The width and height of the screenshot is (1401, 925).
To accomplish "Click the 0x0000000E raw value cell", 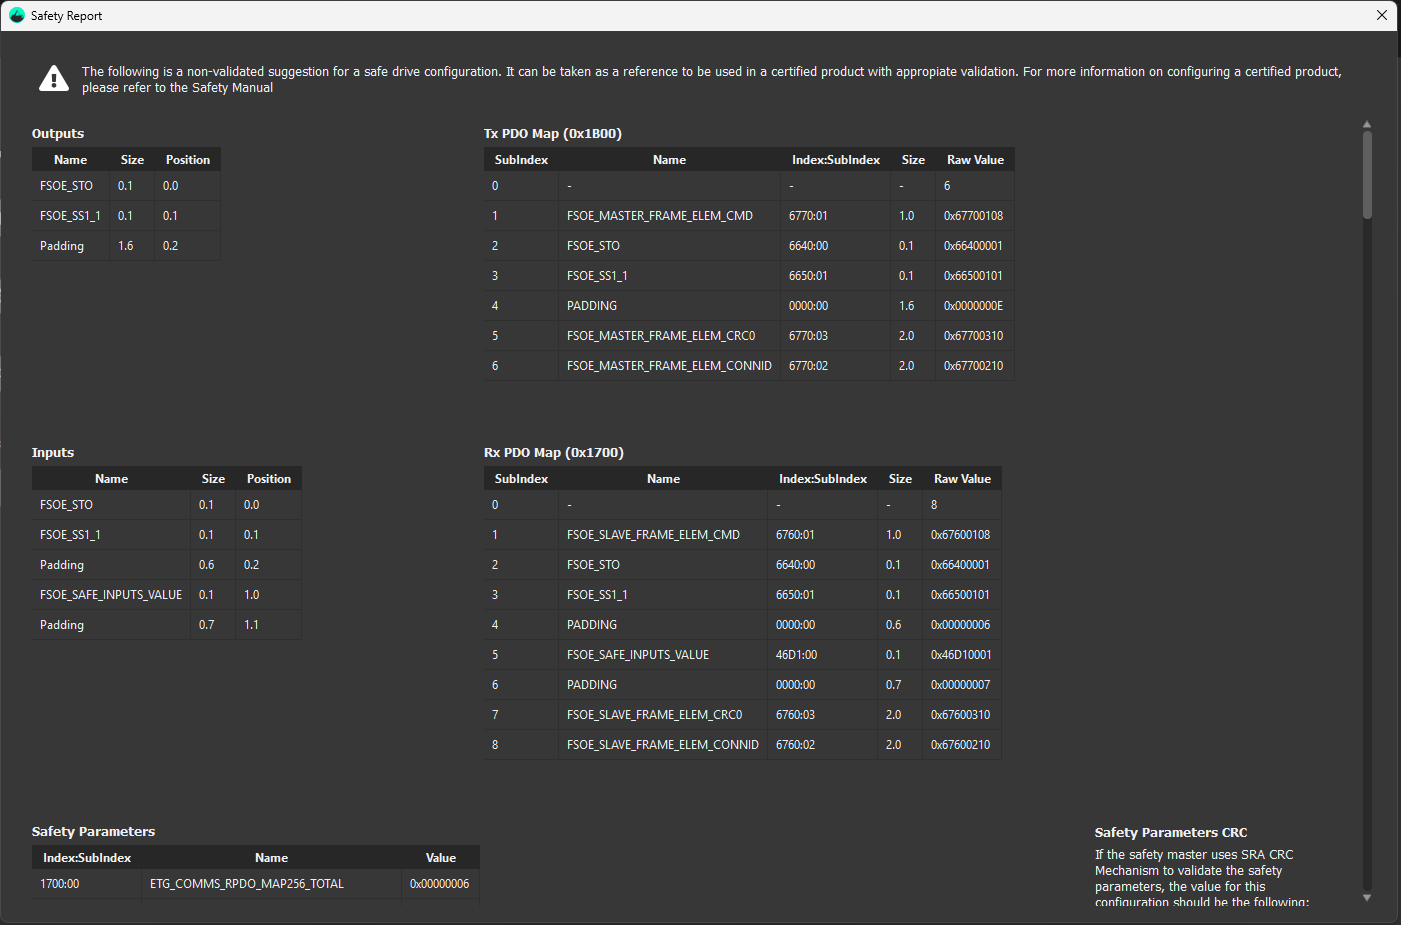I will (x=973, y=306).
